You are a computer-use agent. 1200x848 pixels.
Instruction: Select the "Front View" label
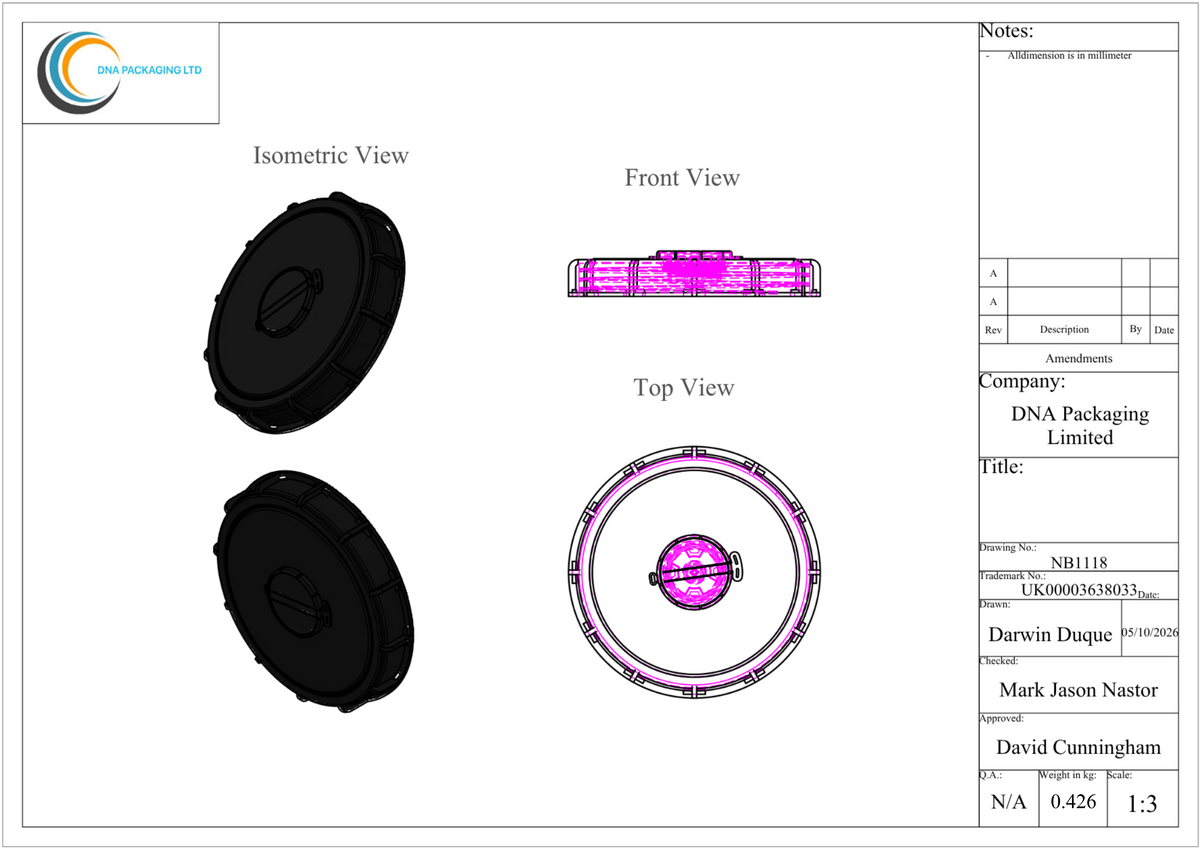[x=682, y=178]
